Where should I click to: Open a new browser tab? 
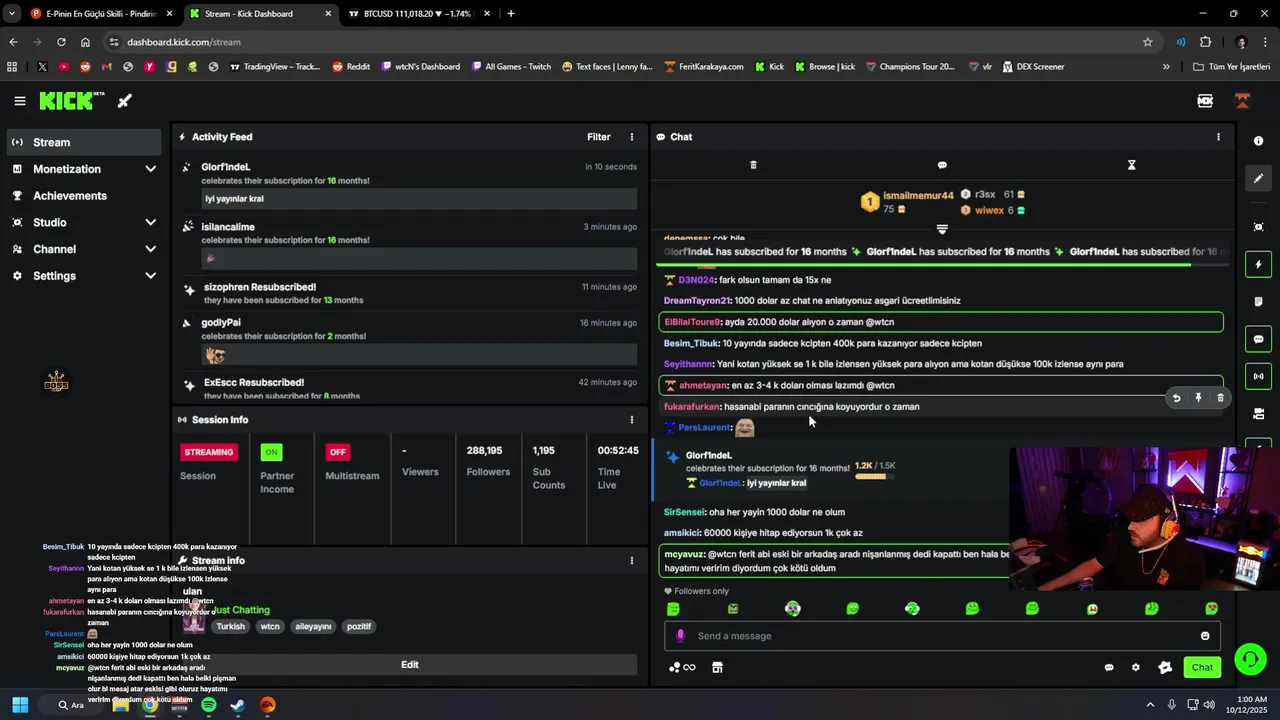coord(511,14)
